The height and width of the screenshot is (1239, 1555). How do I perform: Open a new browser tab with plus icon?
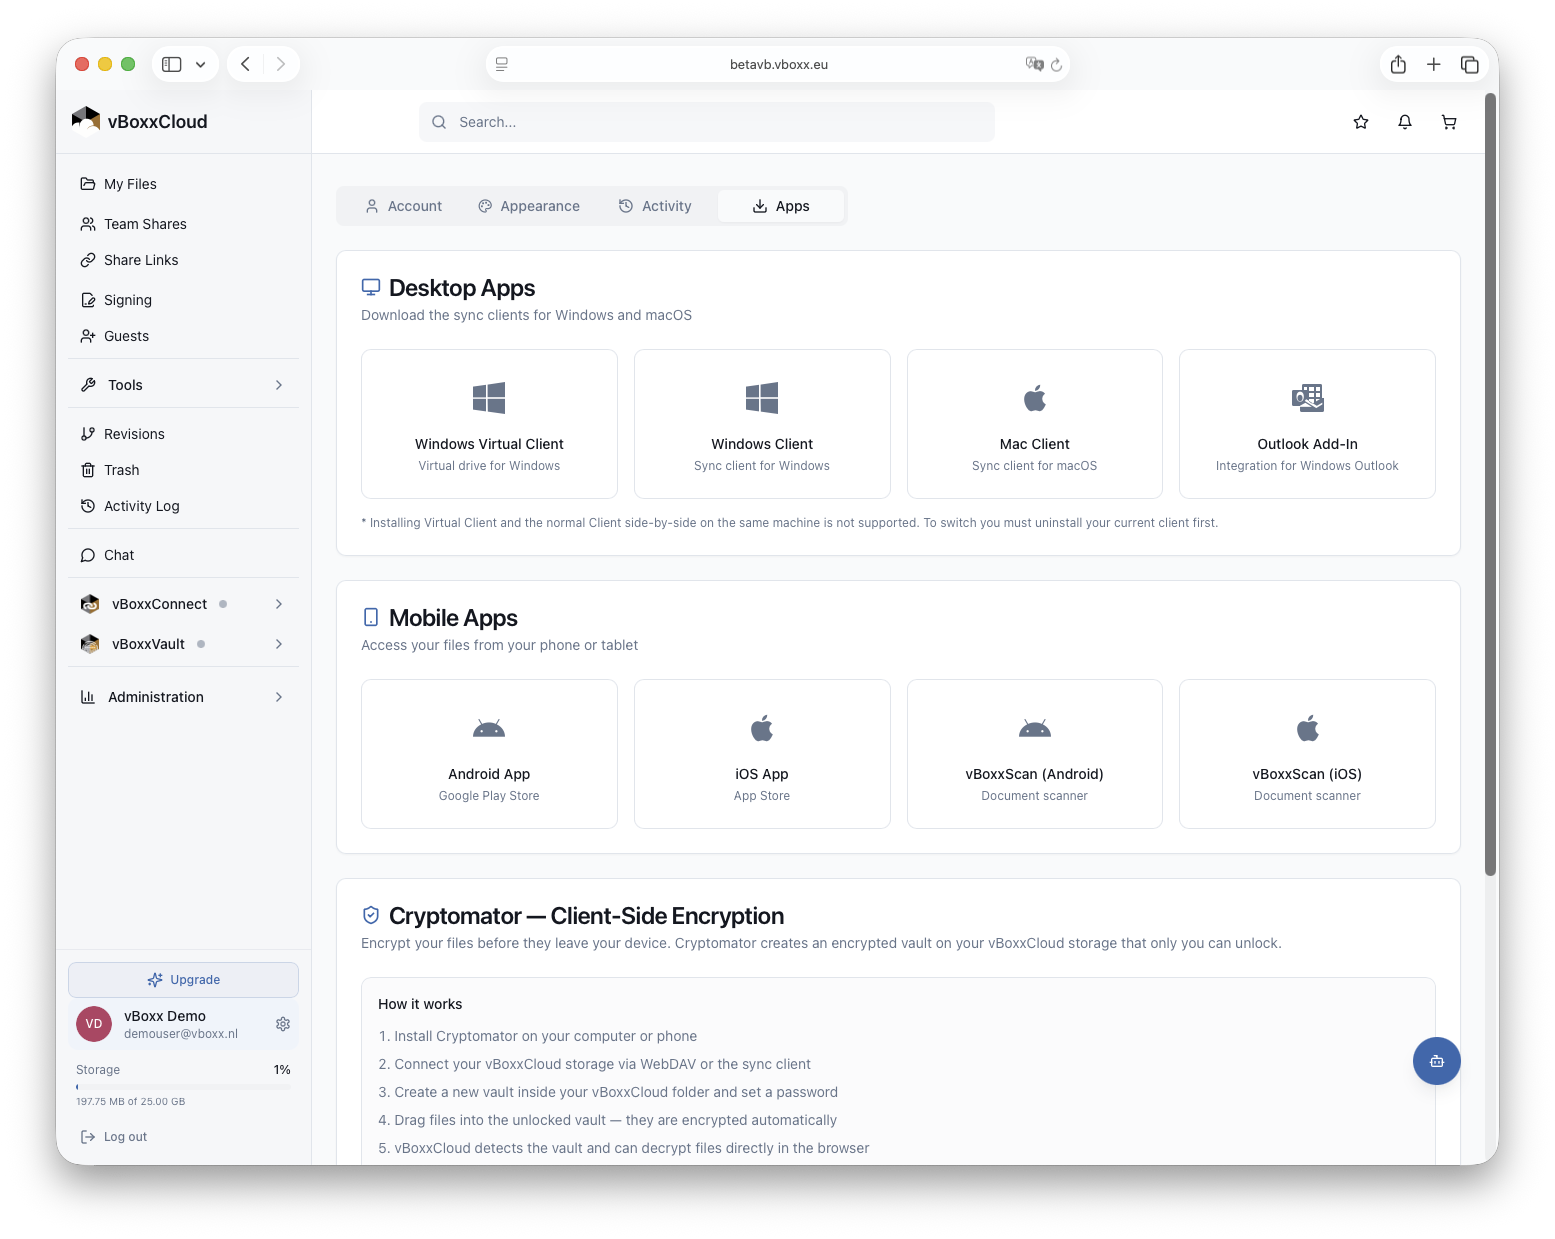click(x=1434, y=64)
